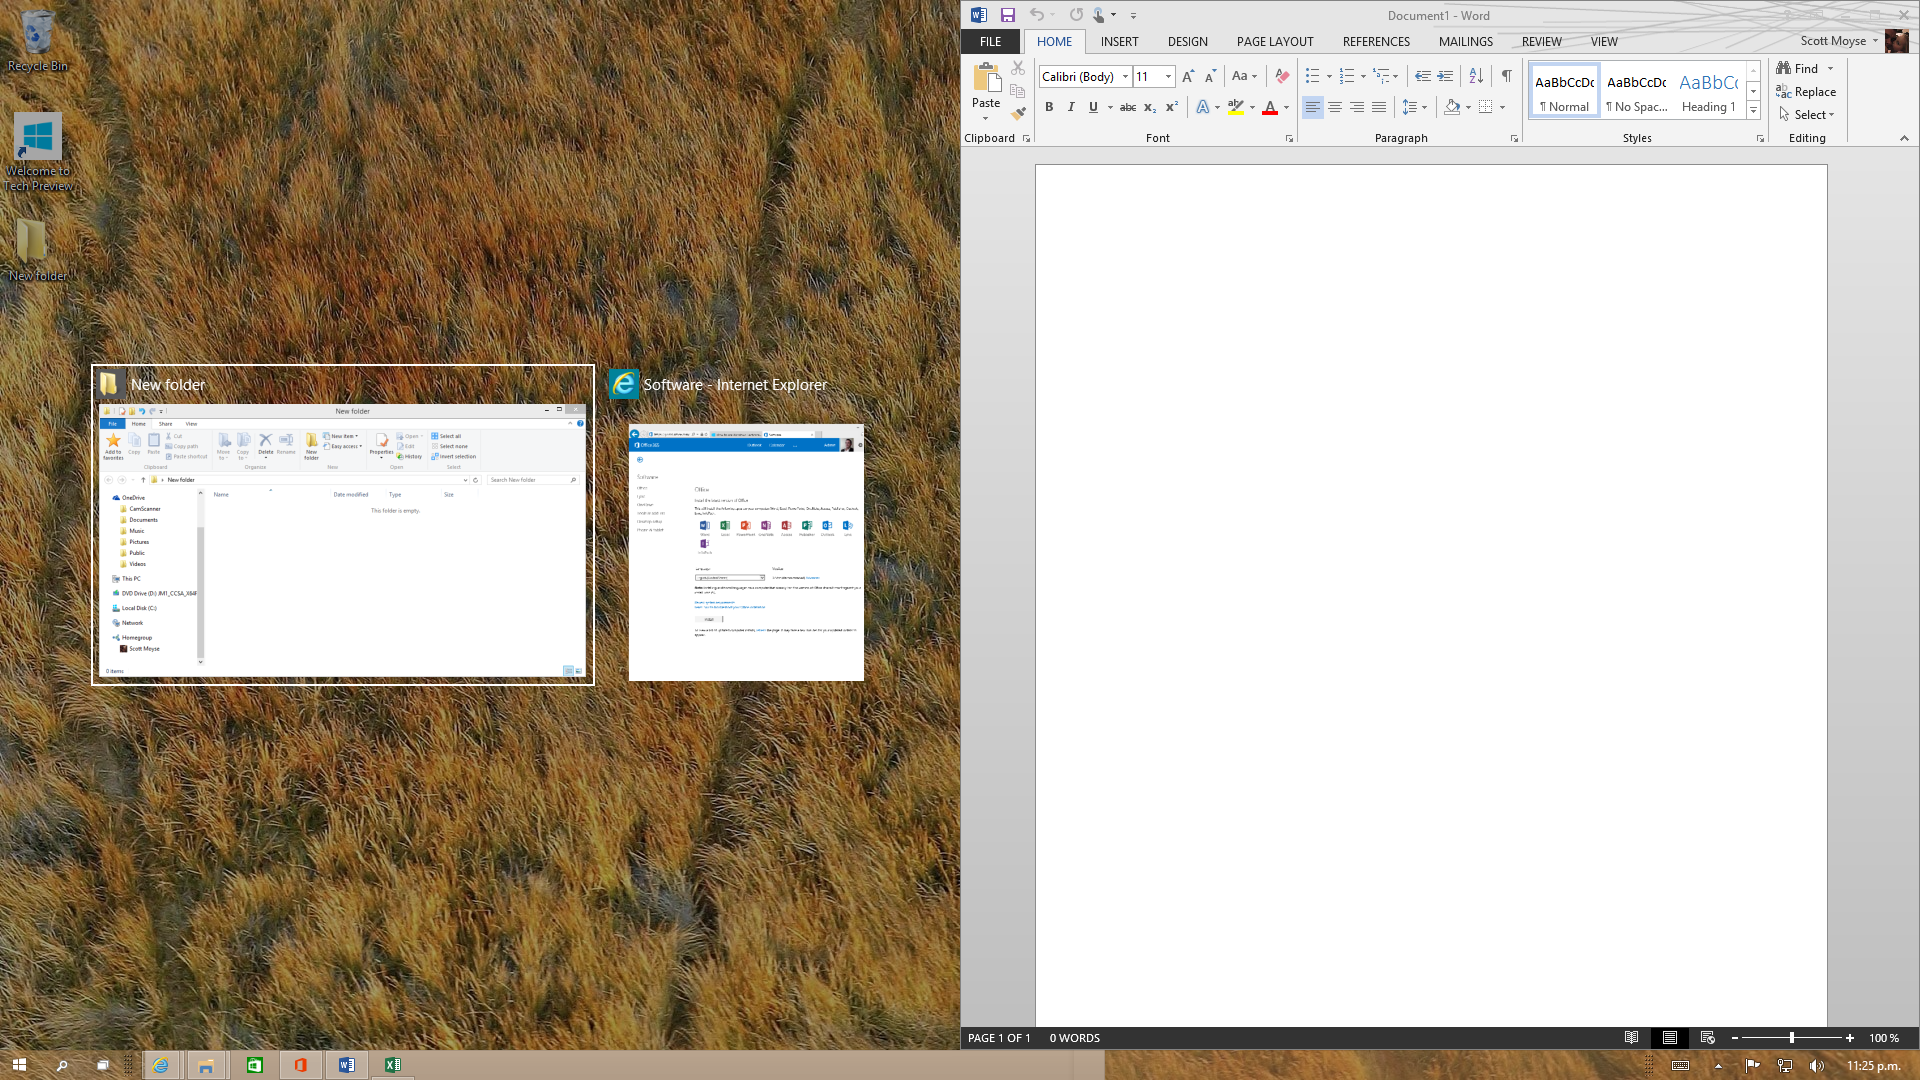The width and height of the screenshot is (1920, 1080).
Task: Click the Save icon in Quick Access Toolbar
Action: tap(1008, 15)
